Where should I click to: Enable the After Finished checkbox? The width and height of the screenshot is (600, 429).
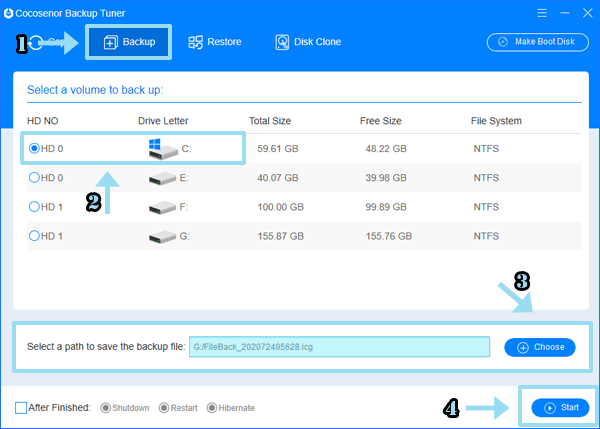coord(21,408)
